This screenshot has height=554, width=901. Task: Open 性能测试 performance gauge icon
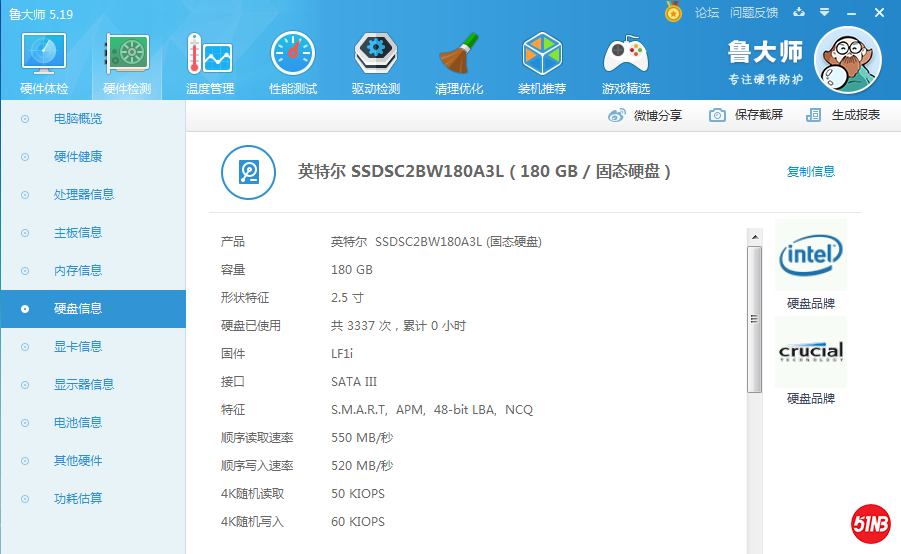pos(293,62)
